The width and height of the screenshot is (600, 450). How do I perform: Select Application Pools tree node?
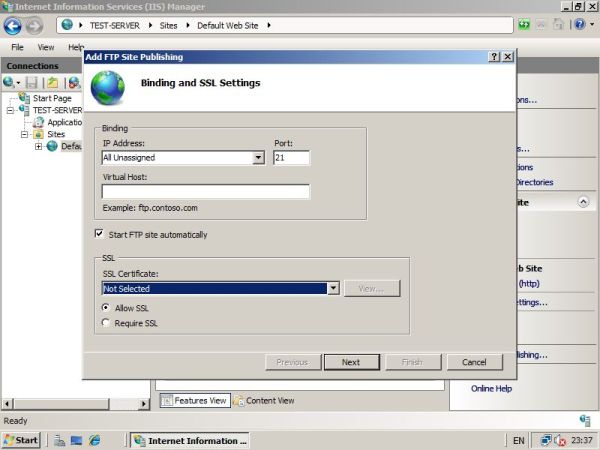click(x=64, y=122)
